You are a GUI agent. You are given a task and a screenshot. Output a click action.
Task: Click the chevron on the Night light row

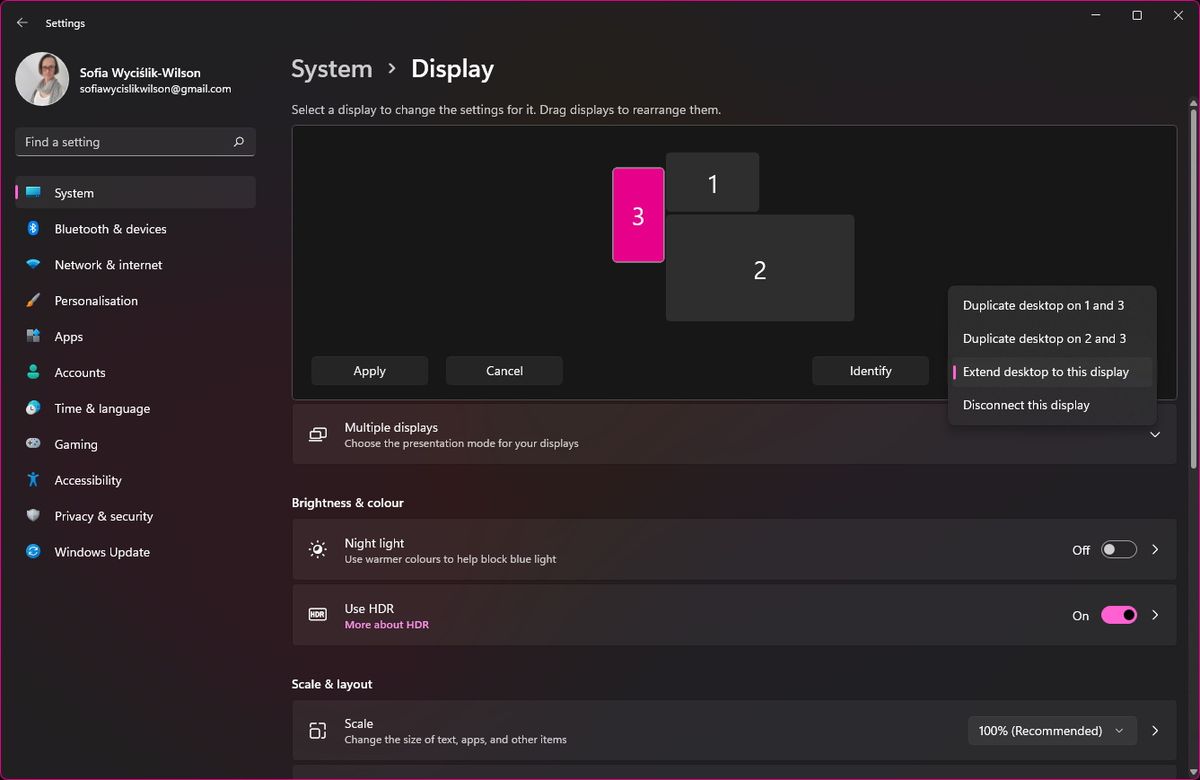[x=1155, y=548]
